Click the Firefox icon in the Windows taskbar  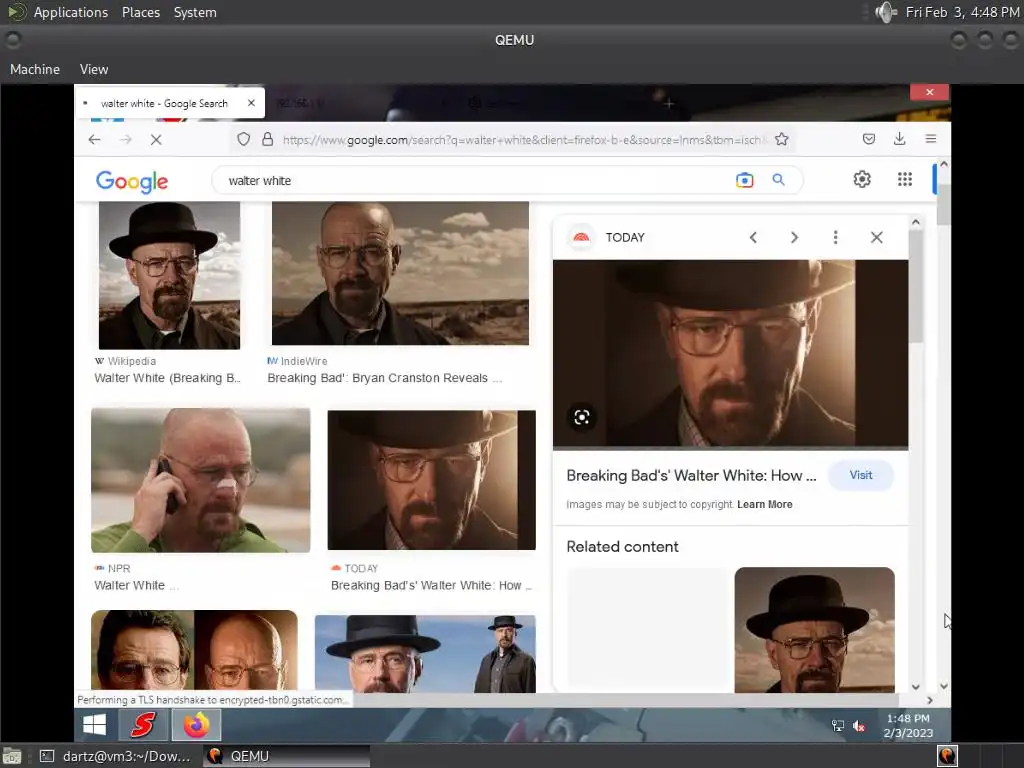pos(196,724)
